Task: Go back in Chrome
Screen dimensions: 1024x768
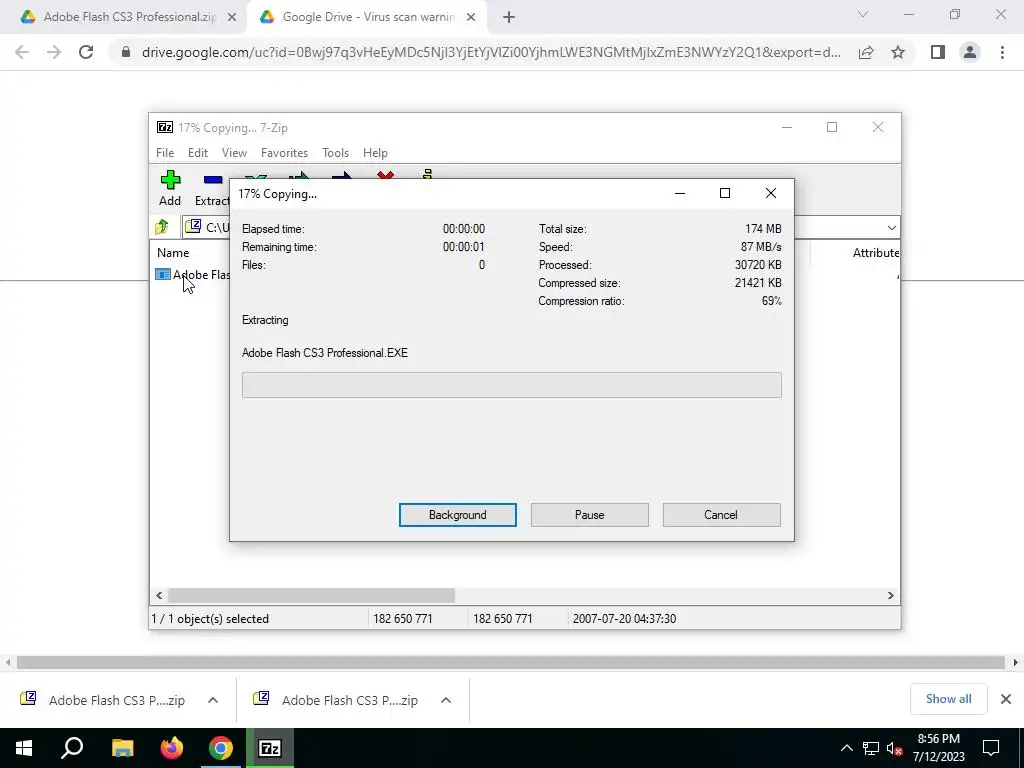Action: pyautogui.click(x=22, y=52)
